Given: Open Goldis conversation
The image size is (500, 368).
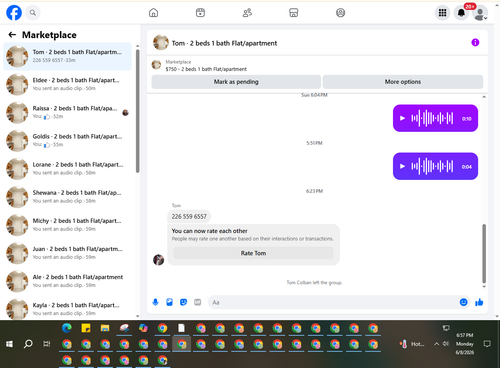Looking at the screenshot, I should tap(67, 141).
